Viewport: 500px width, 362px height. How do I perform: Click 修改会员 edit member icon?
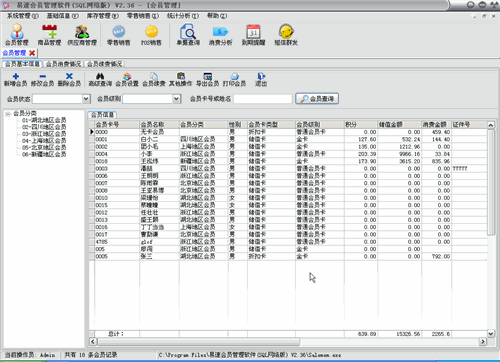(x=42, y=80)
